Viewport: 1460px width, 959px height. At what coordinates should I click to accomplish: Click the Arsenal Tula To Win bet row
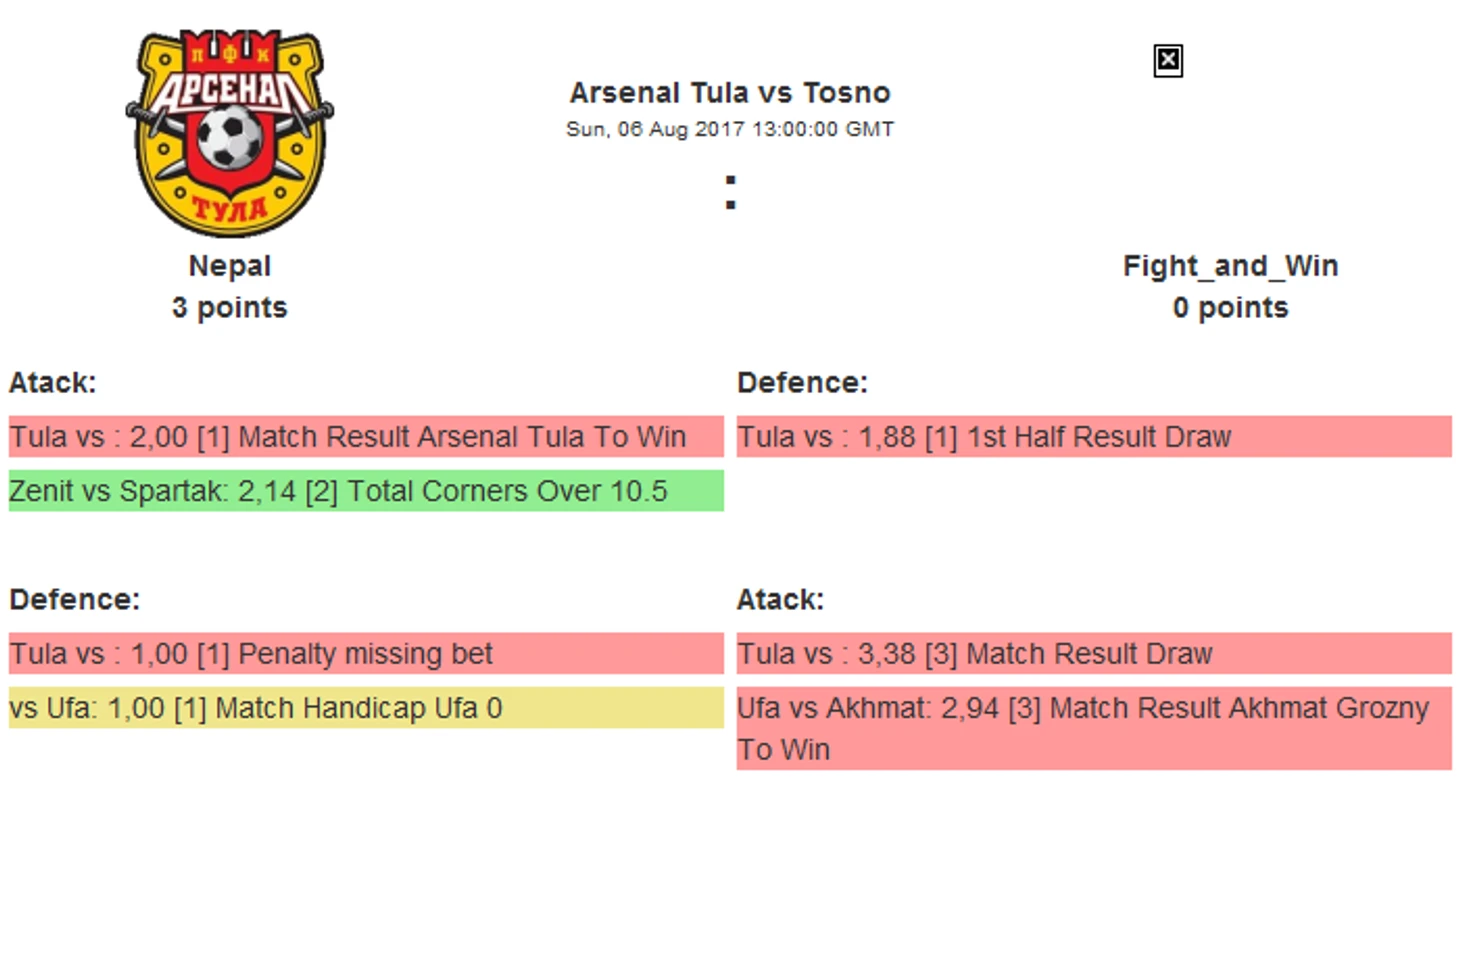(365, 437)
